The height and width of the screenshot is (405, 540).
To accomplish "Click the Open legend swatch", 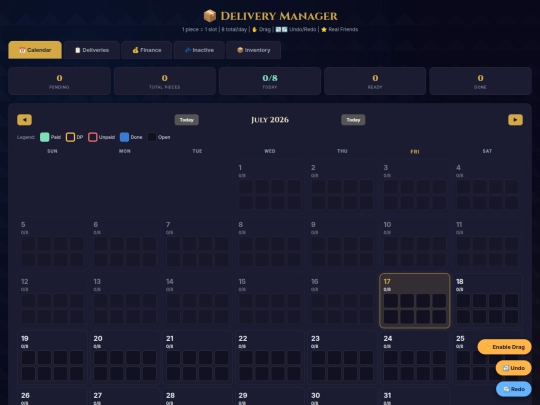I will coord(152,137).
